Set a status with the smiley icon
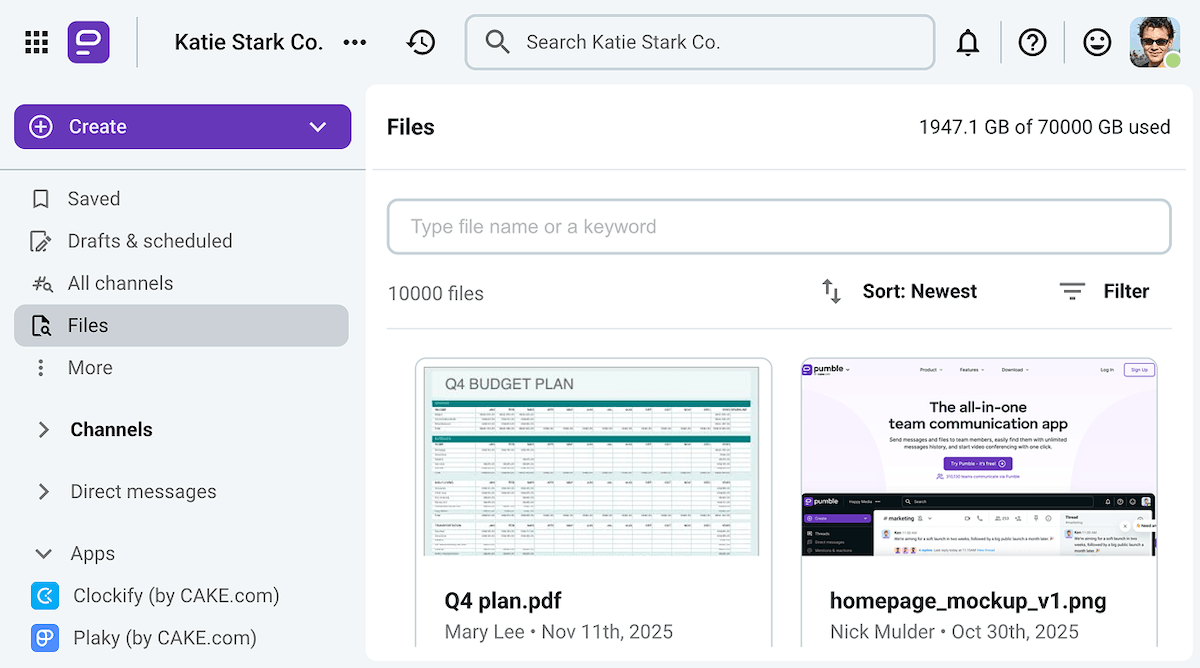 point(1097,42)
